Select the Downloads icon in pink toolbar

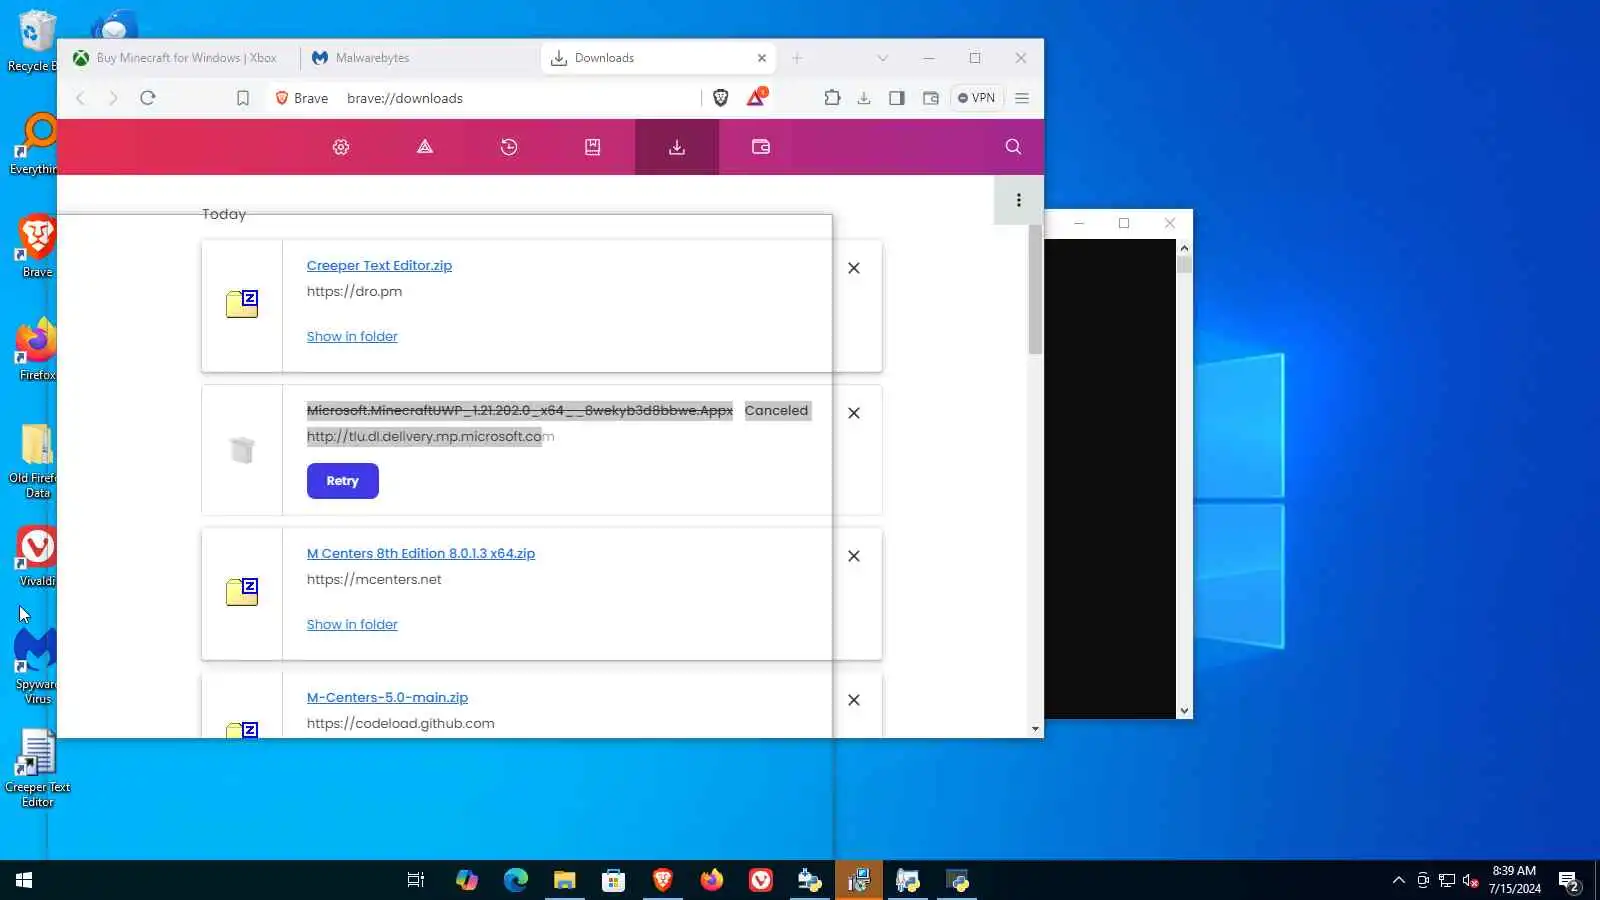tap(677, 147)
